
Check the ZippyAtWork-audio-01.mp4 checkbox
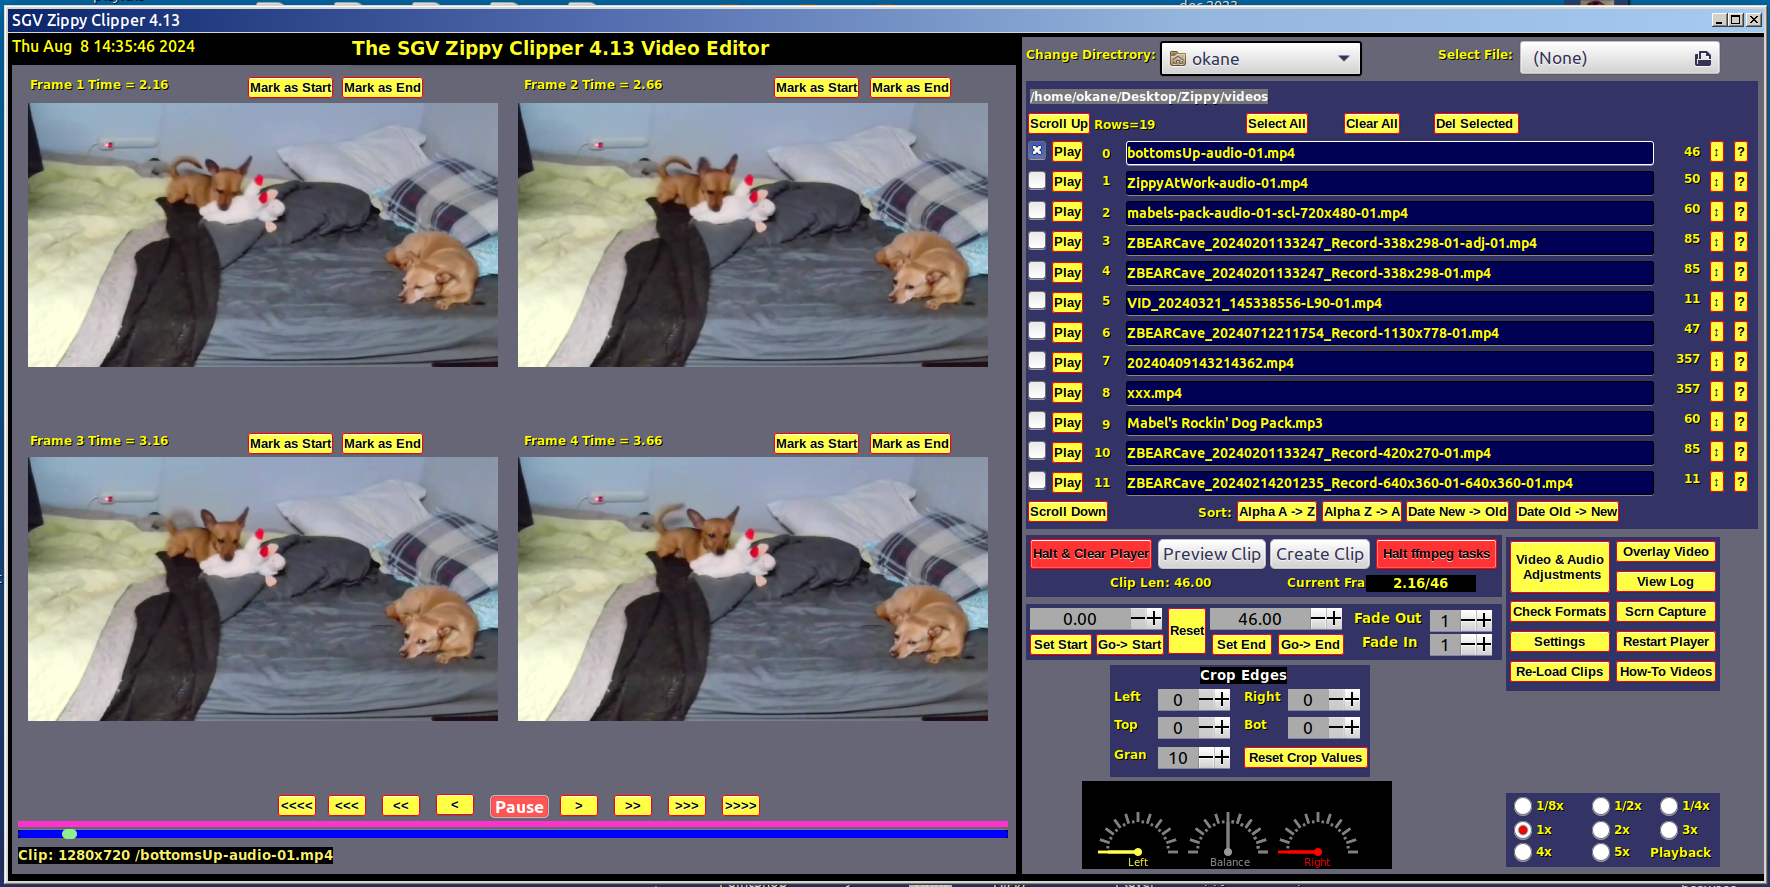pyautogui.click(x=1037, y=180)
